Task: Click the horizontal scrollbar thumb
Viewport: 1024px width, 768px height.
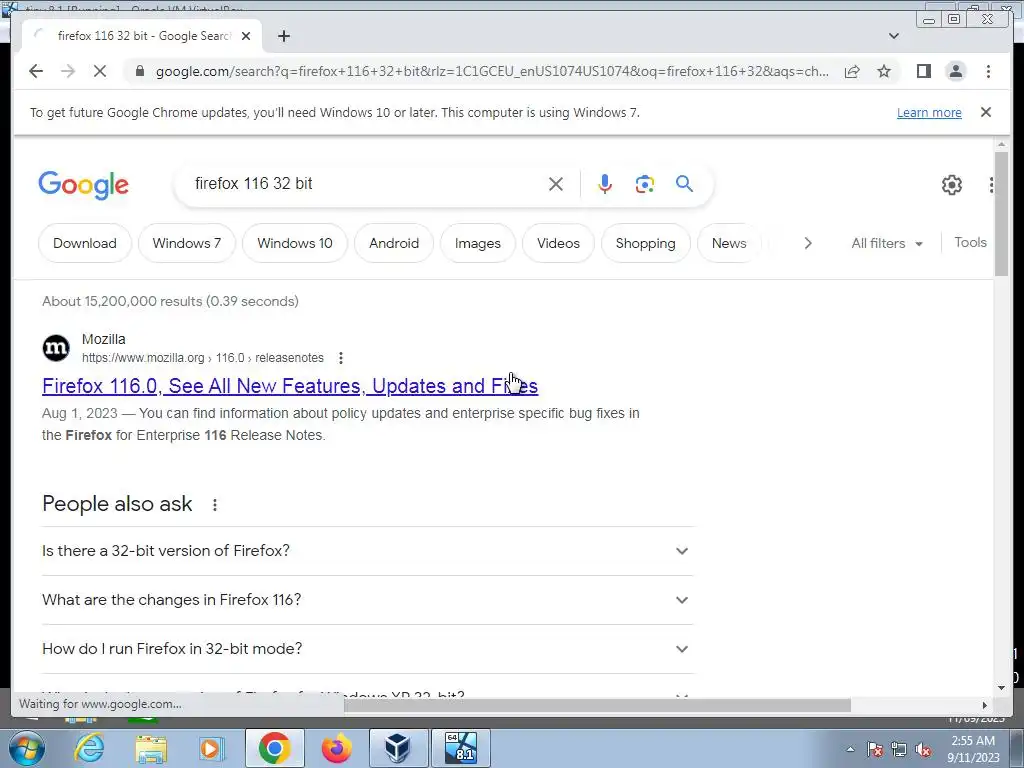Action: [x=598, y=705]
